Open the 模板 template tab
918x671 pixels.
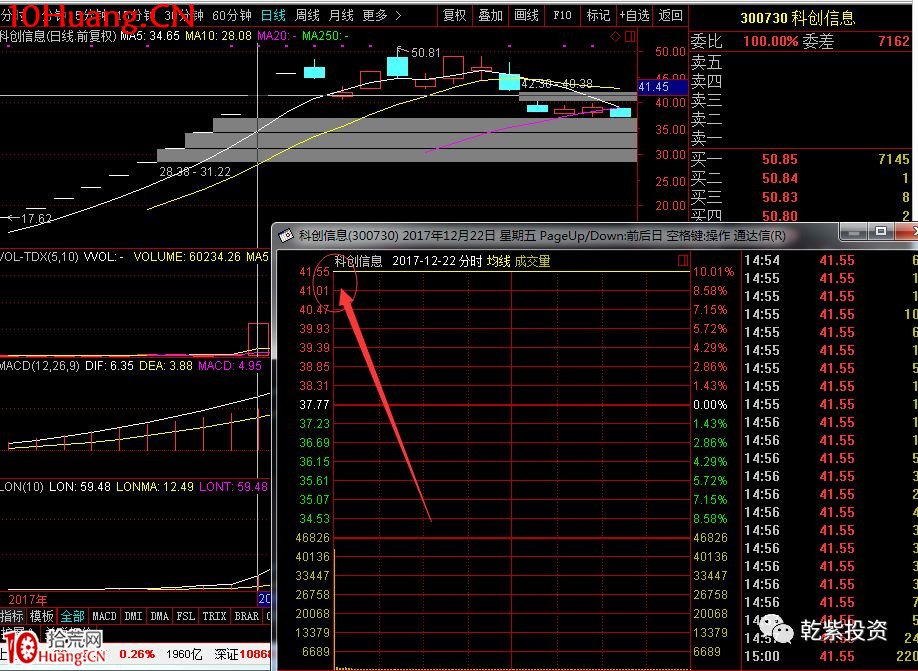pyautogui.click(x=41, y=616)
